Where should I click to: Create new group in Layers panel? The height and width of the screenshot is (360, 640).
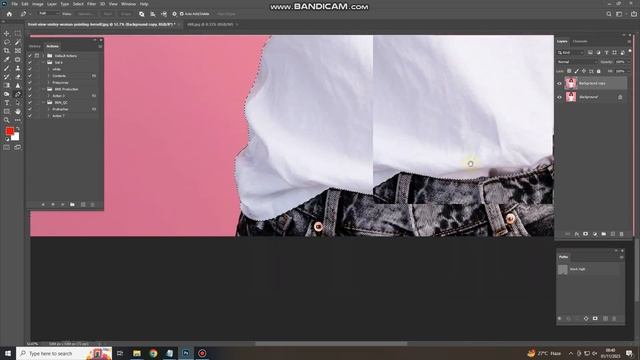604,234
